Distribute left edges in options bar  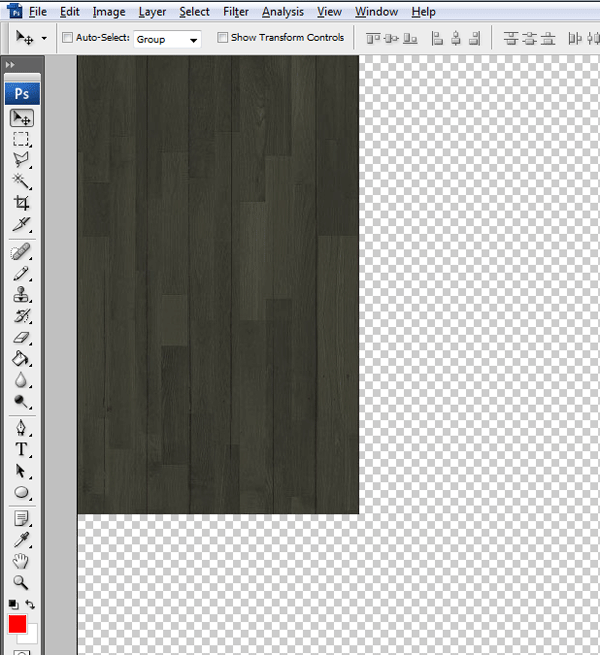[x=575, y=39]
